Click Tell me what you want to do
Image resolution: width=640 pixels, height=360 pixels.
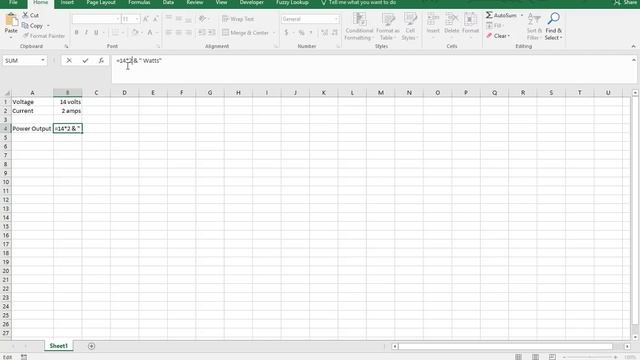[x=358, y=3]
